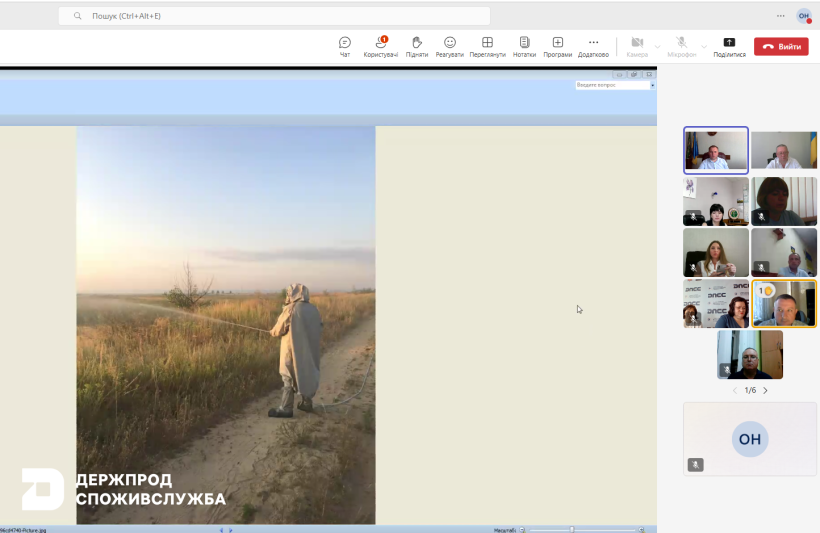Unmute the Мікрофон (Microphone)
820x533 pixels.
pyautogui.click(x=681, y=46)
